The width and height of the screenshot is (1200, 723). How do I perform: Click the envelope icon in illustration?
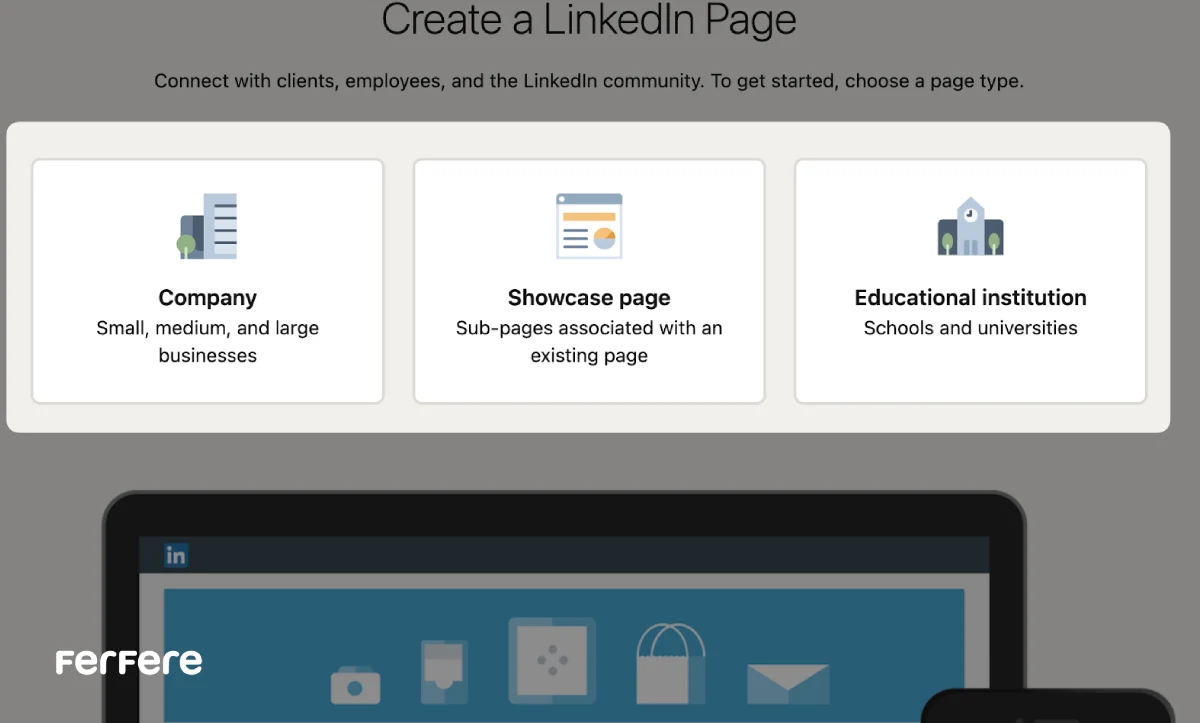pos(788,682)
